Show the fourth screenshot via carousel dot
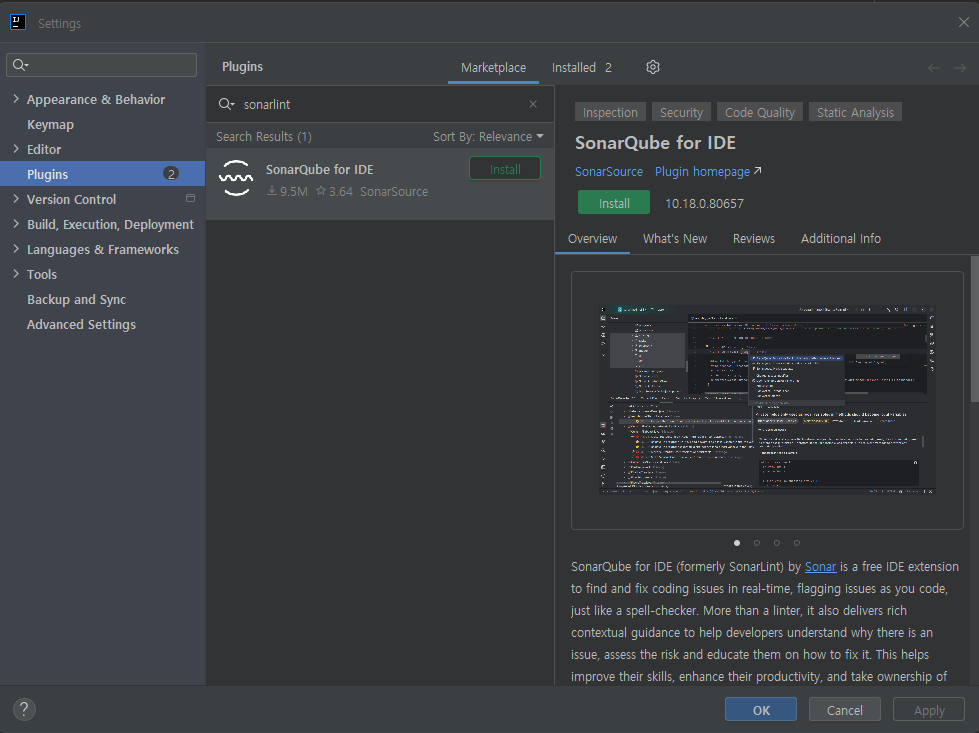The height and width of the screenshot is (733, 979). (797, 543)
